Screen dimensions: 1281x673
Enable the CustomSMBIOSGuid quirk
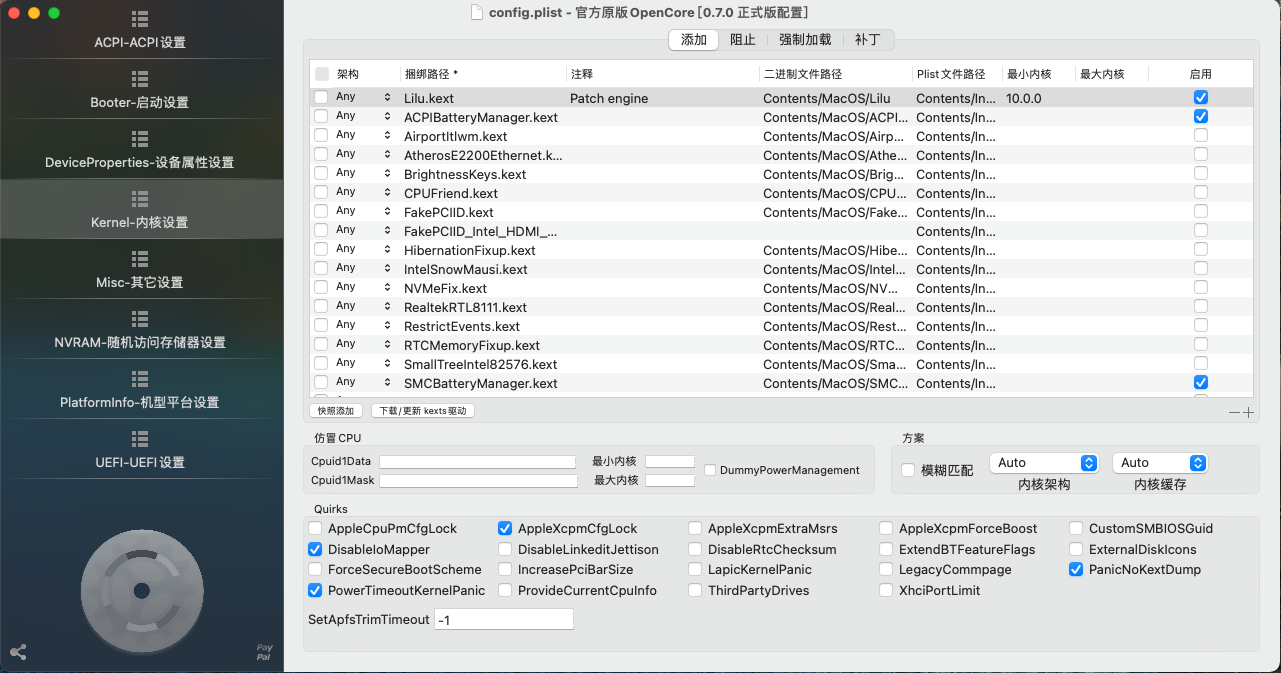point(1076,528)
